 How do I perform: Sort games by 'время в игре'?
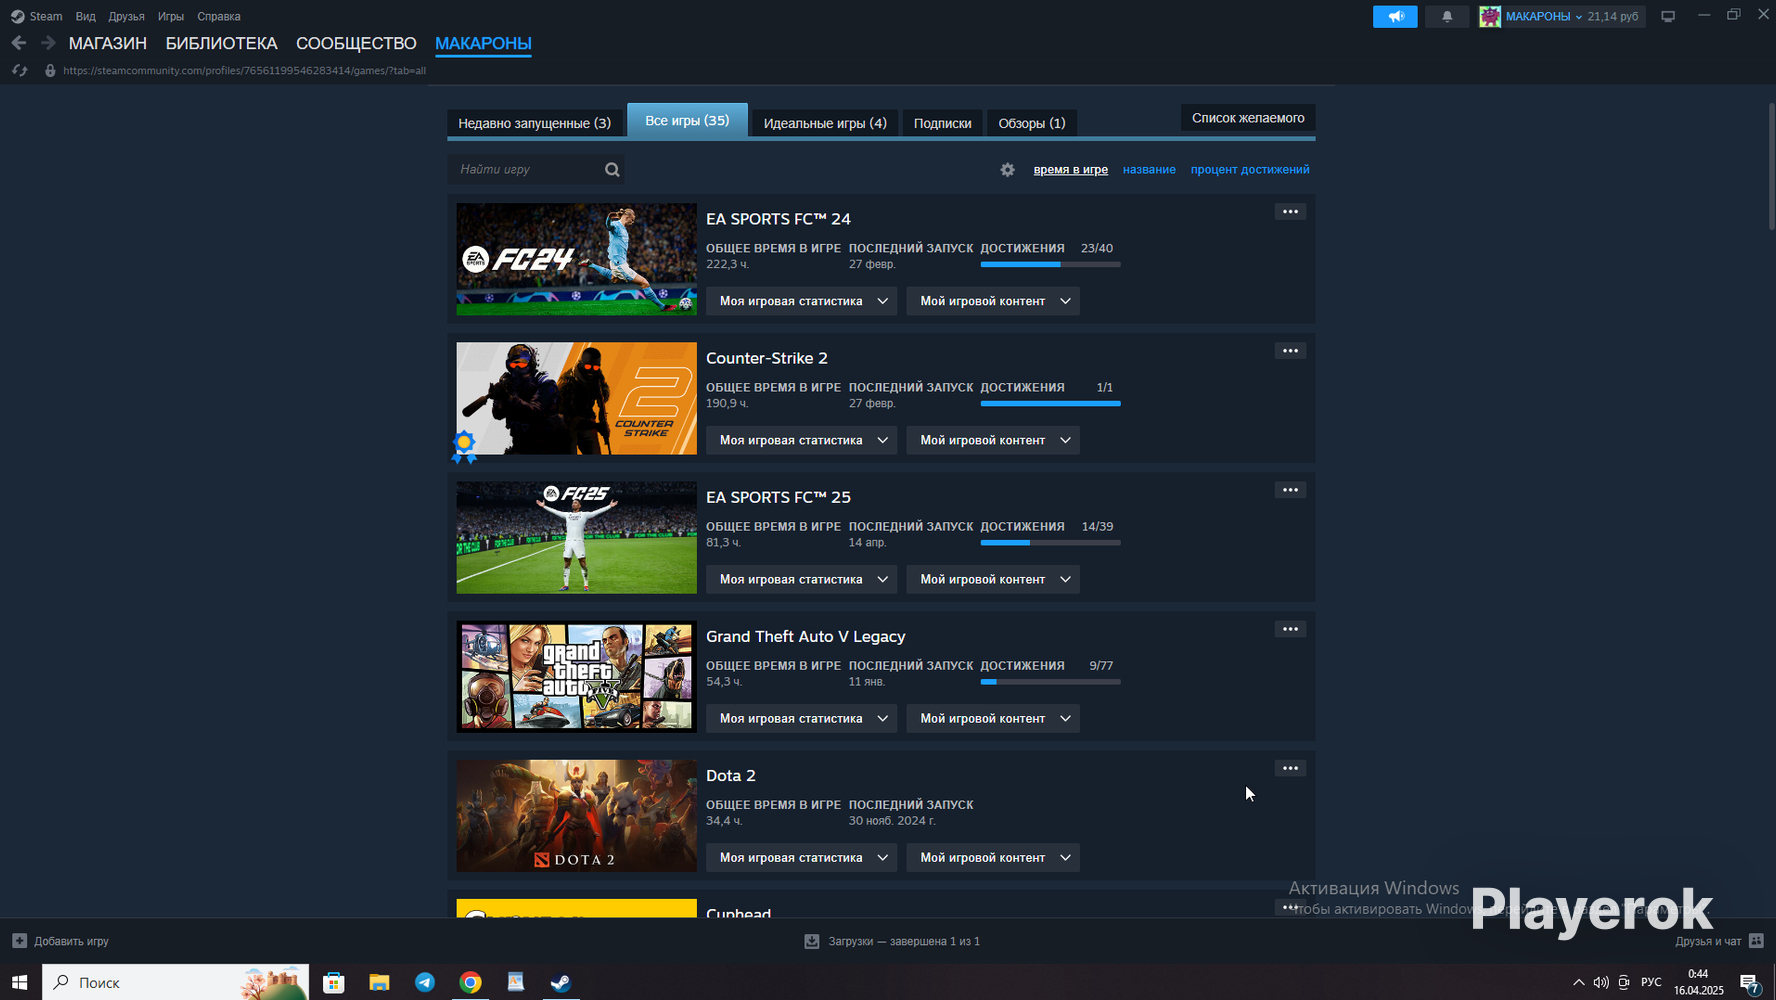[x=1071, y=170]
